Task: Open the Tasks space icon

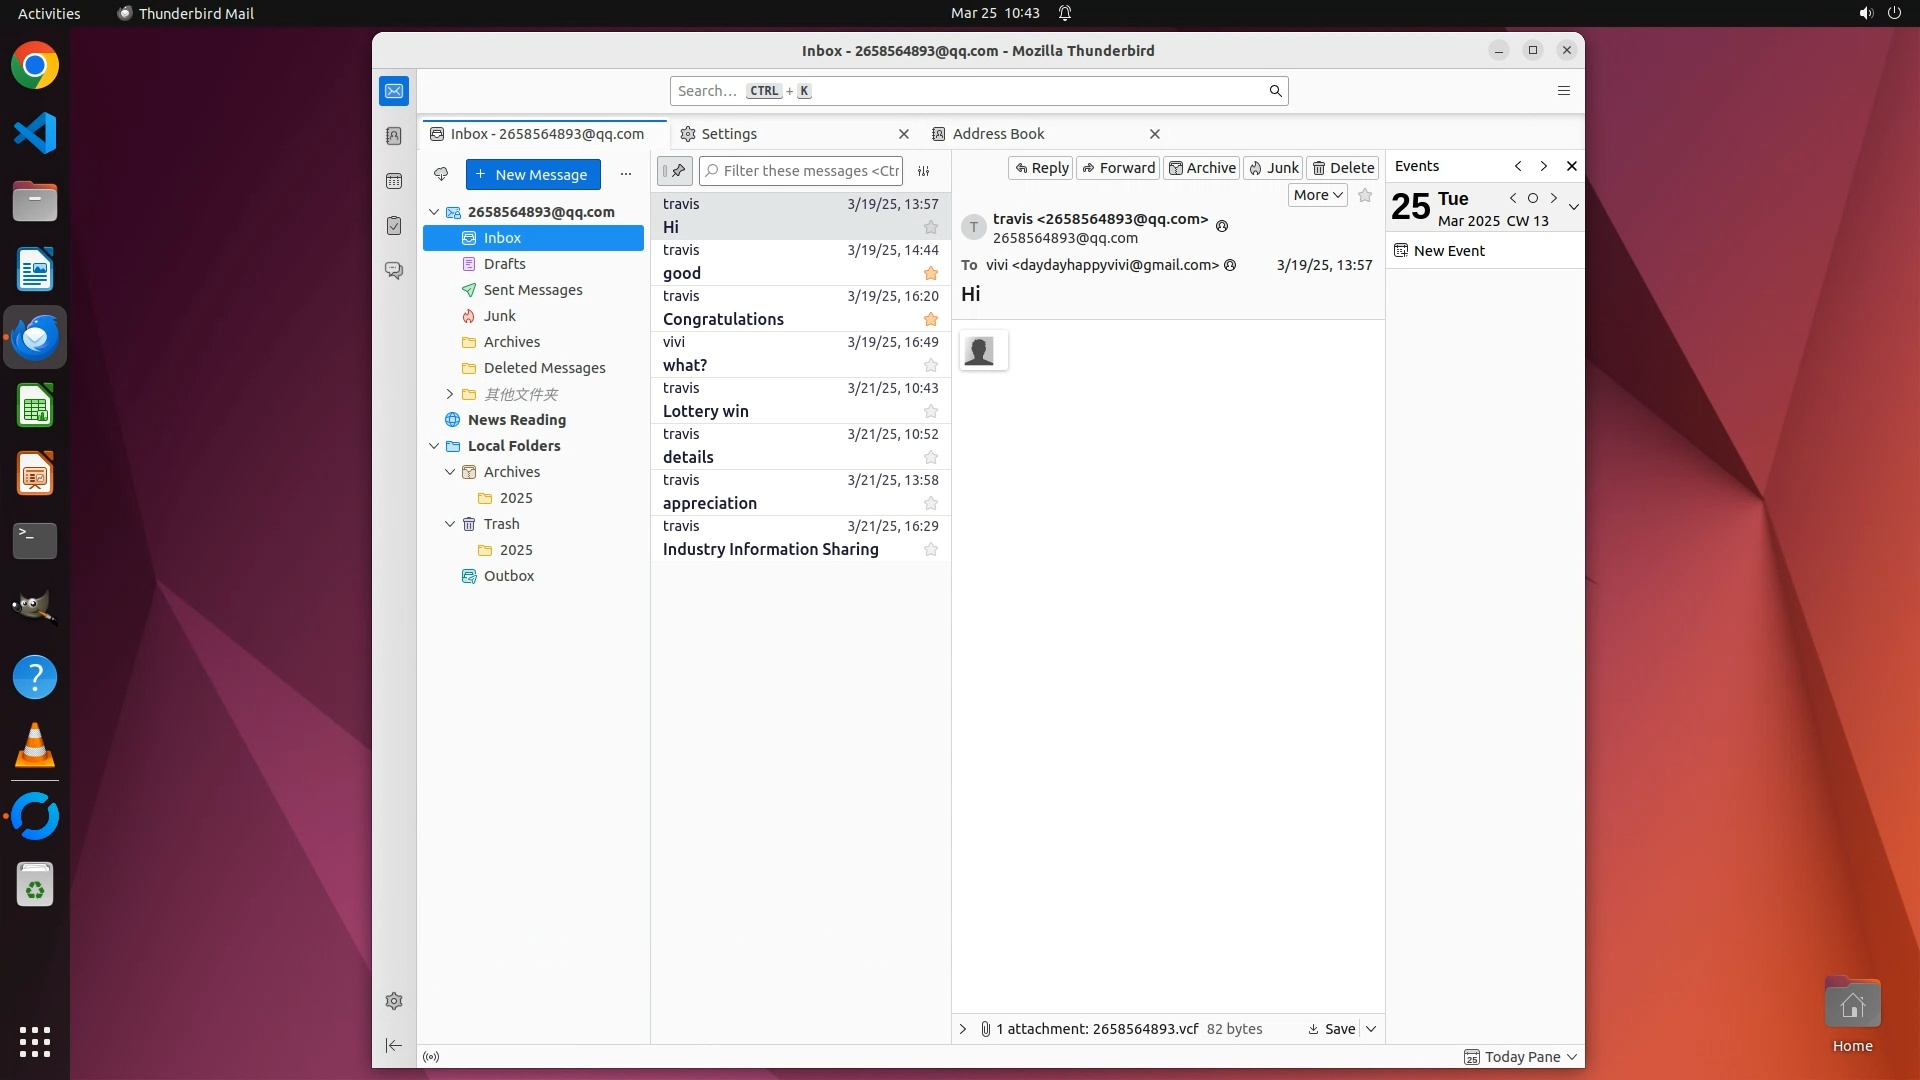Action: 394,226
